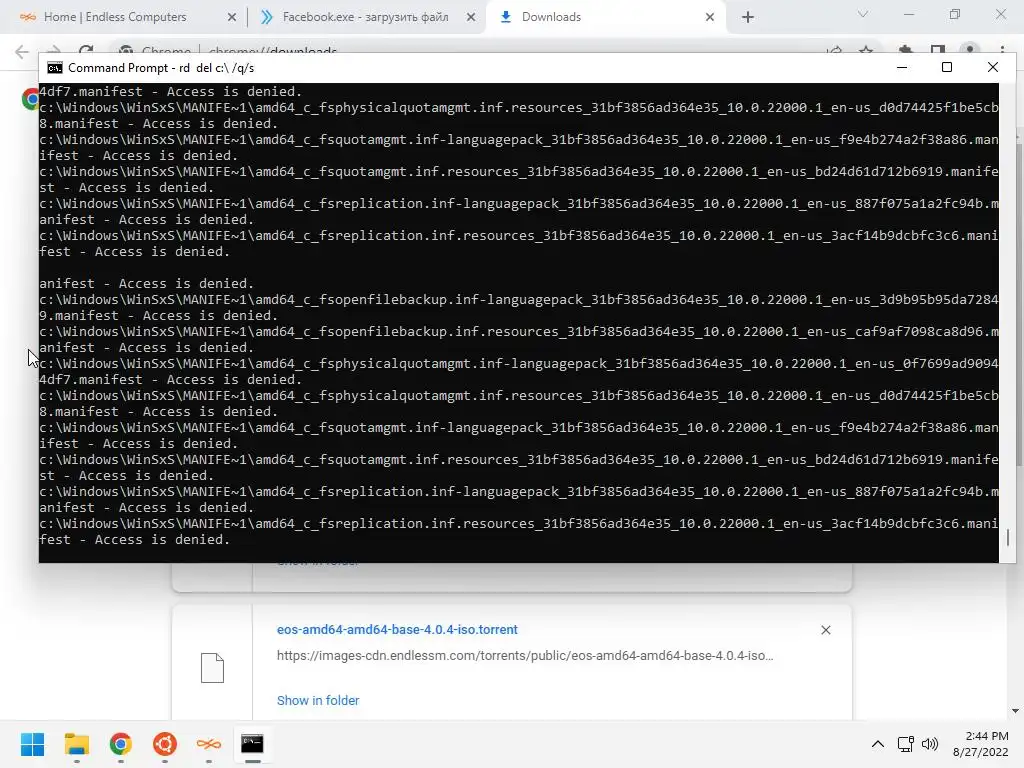Close the Chrome window

click(x=1000, y=14)
